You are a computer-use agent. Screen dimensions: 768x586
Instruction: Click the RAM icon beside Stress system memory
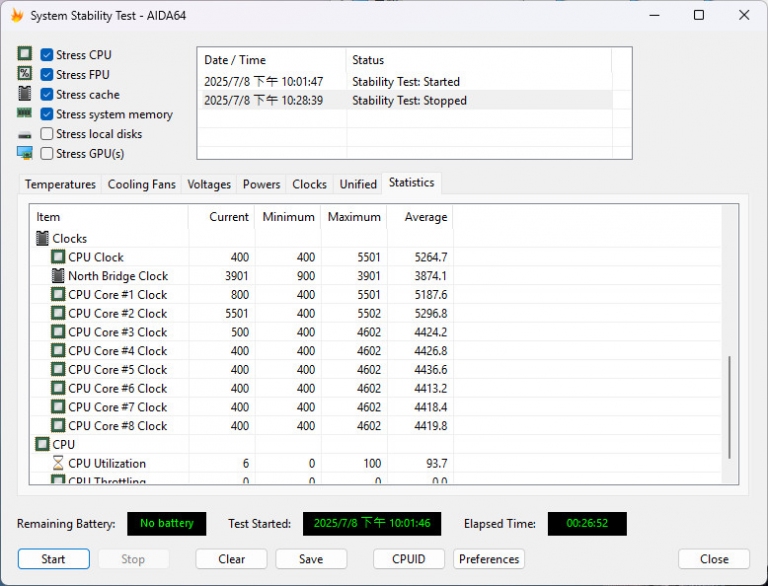click(x=24, y=113)
